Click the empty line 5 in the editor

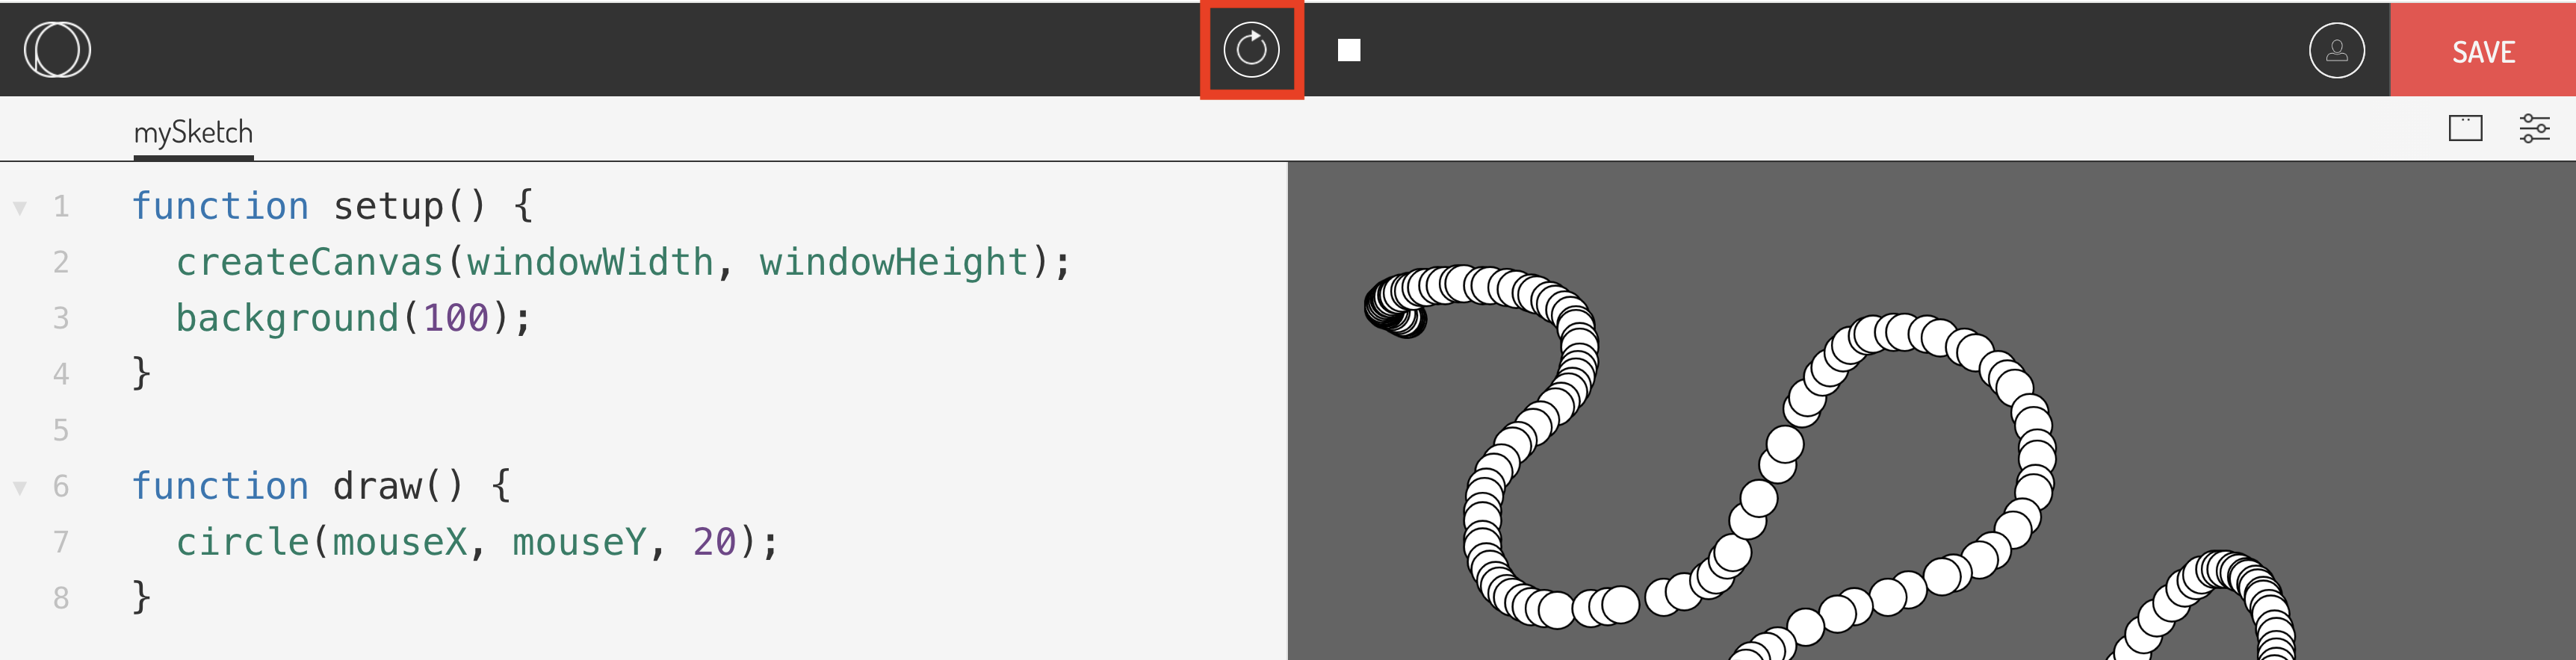pos(400,430)
